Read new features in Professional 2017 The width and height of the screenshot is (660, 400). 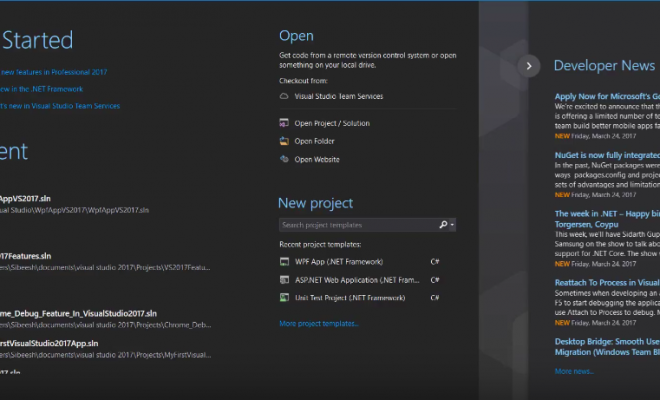click(x=53, y=72)
